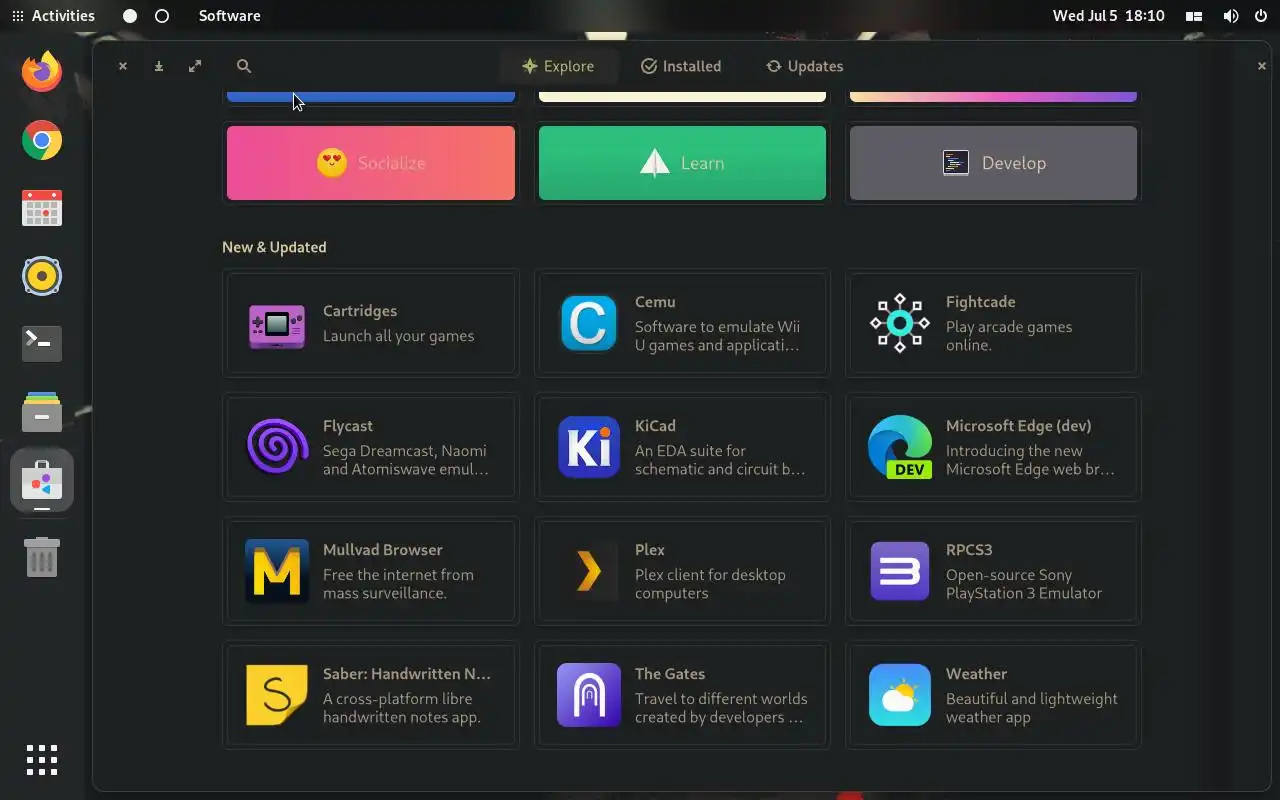The height and width of the screenshot is (800, 1280).
Task: Click the 'Microsoft Edge (dev)' title
Action: pyautogui.click(x=1018, y=426)
